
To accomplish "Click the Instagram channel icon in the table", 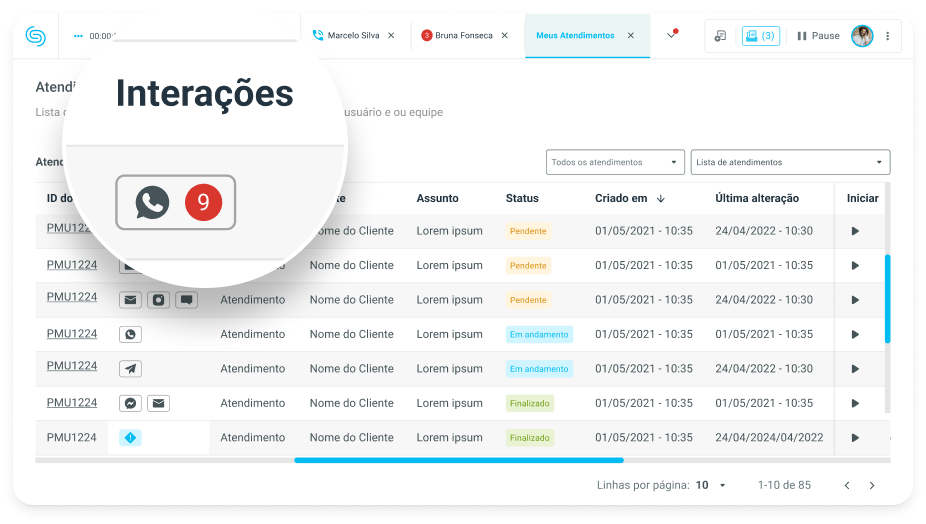I will [158, 300].
